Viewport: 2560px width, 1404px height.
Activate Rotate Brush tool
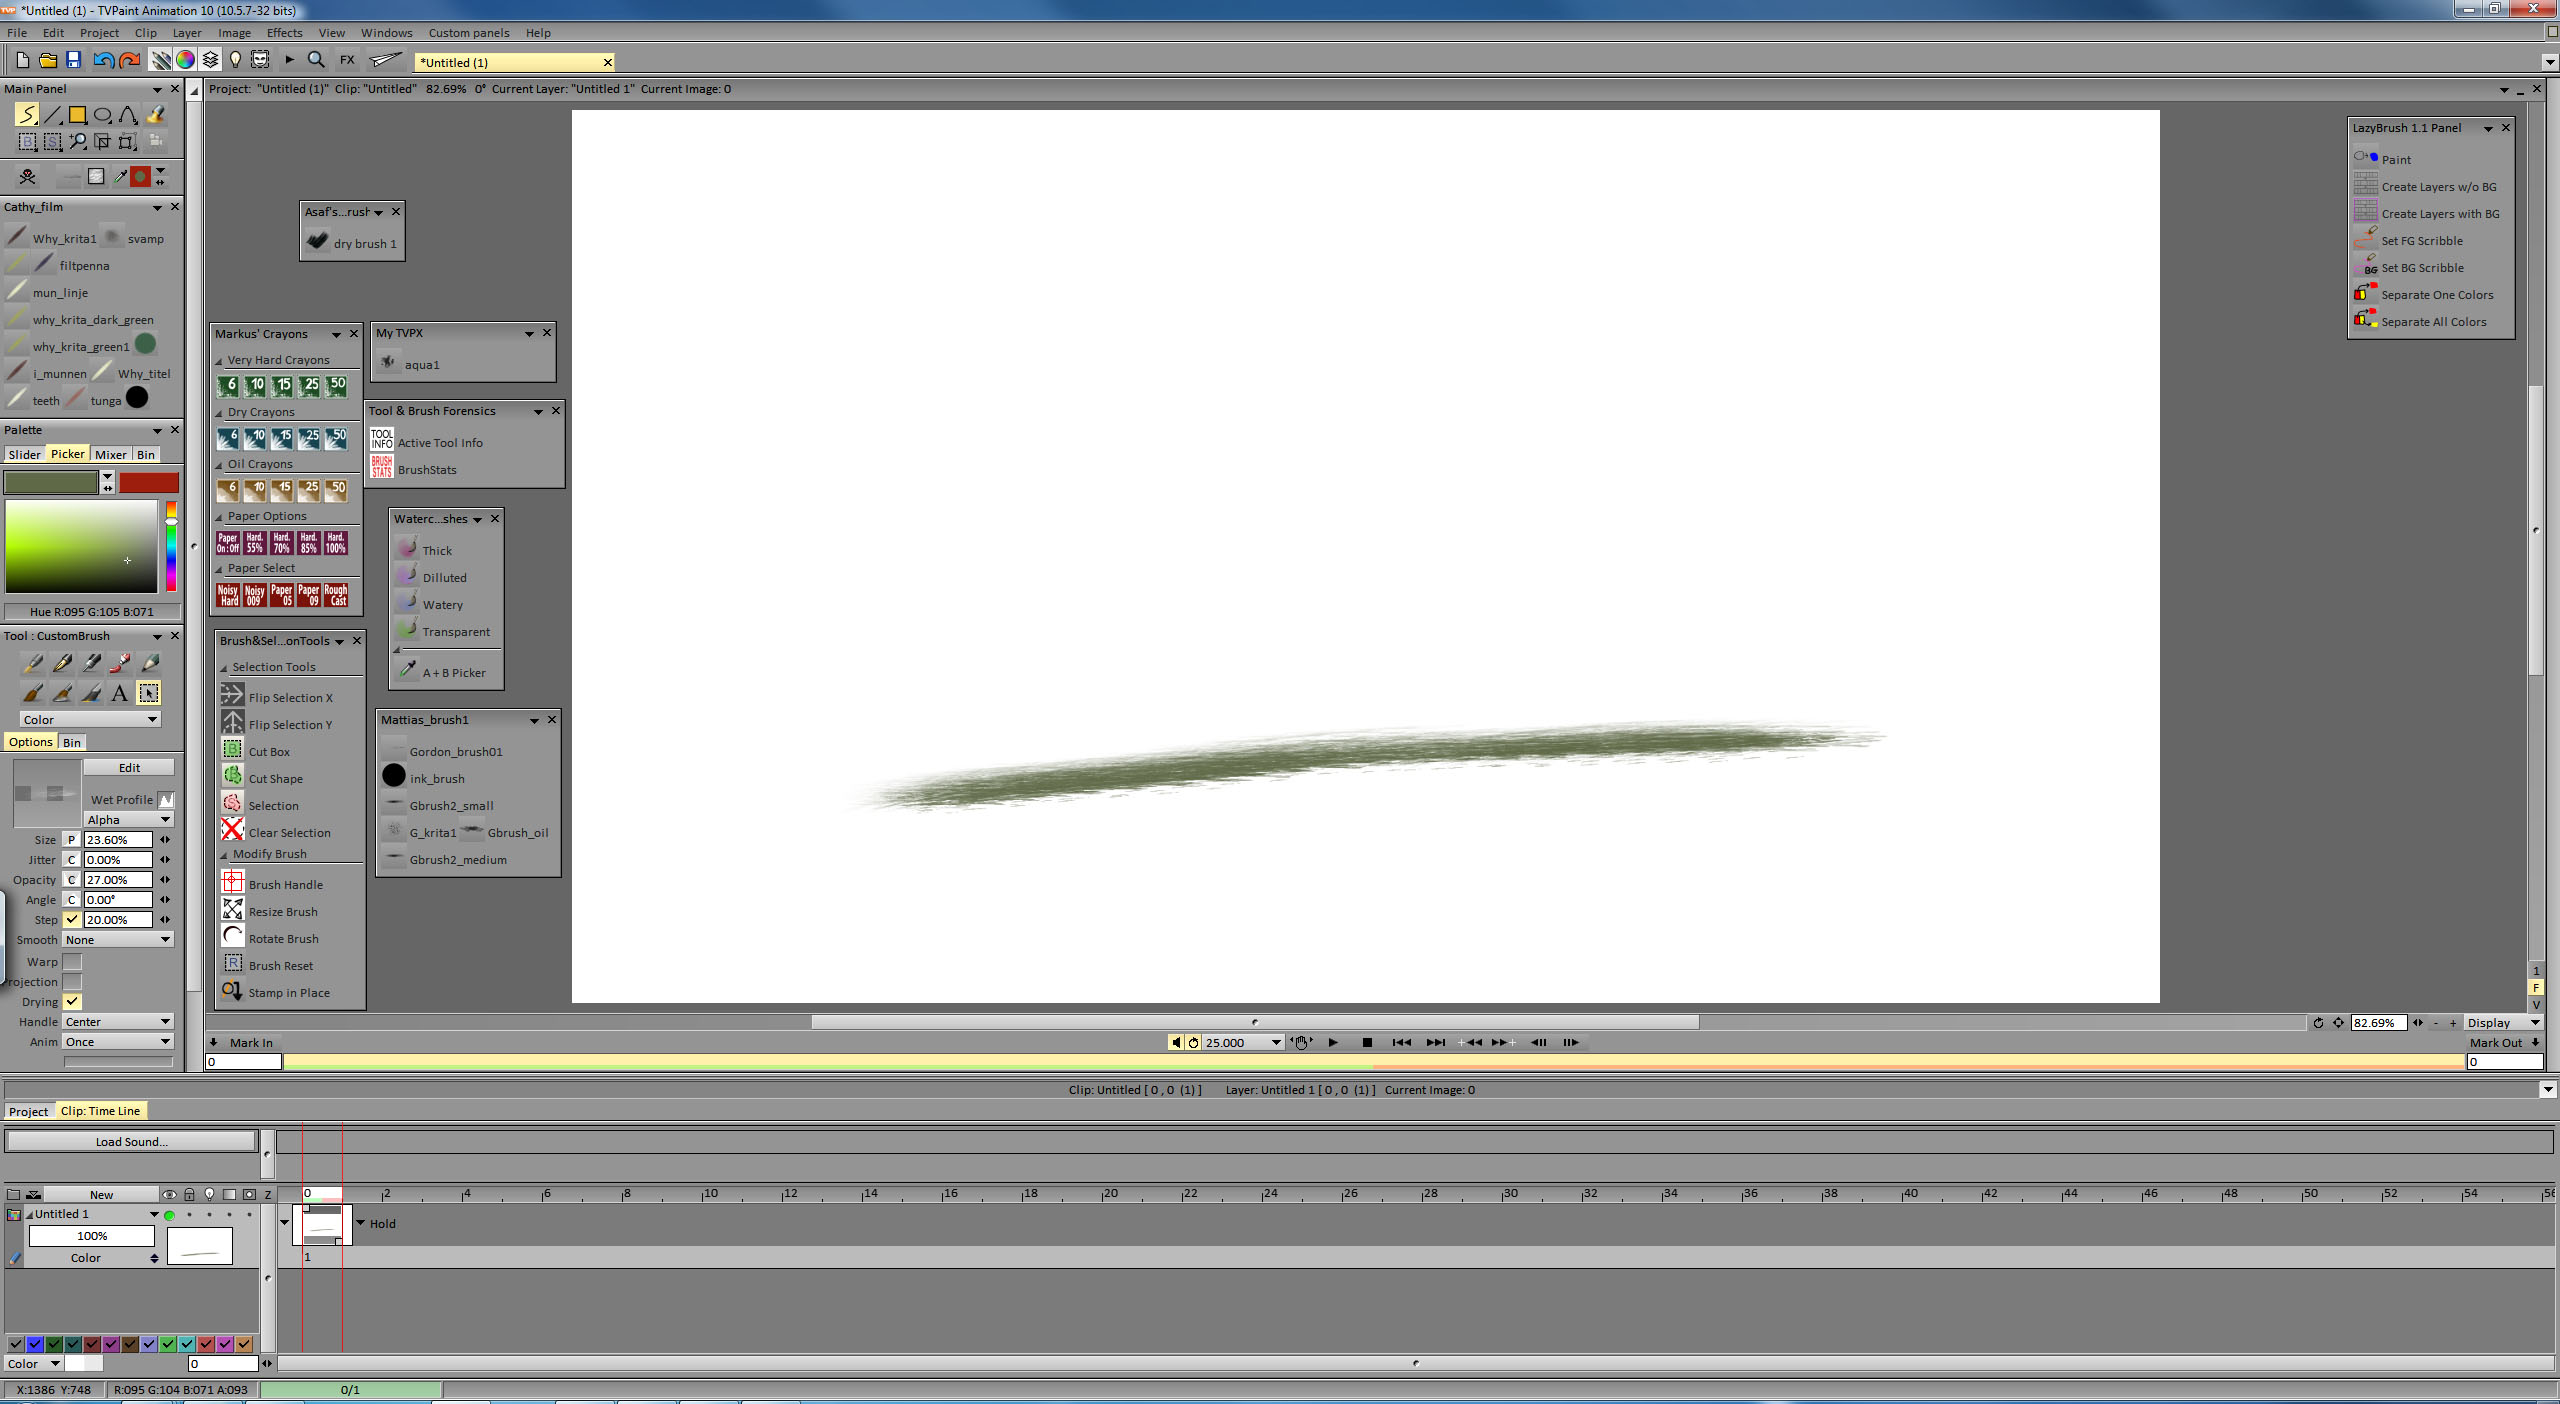(x=270, y=938)
